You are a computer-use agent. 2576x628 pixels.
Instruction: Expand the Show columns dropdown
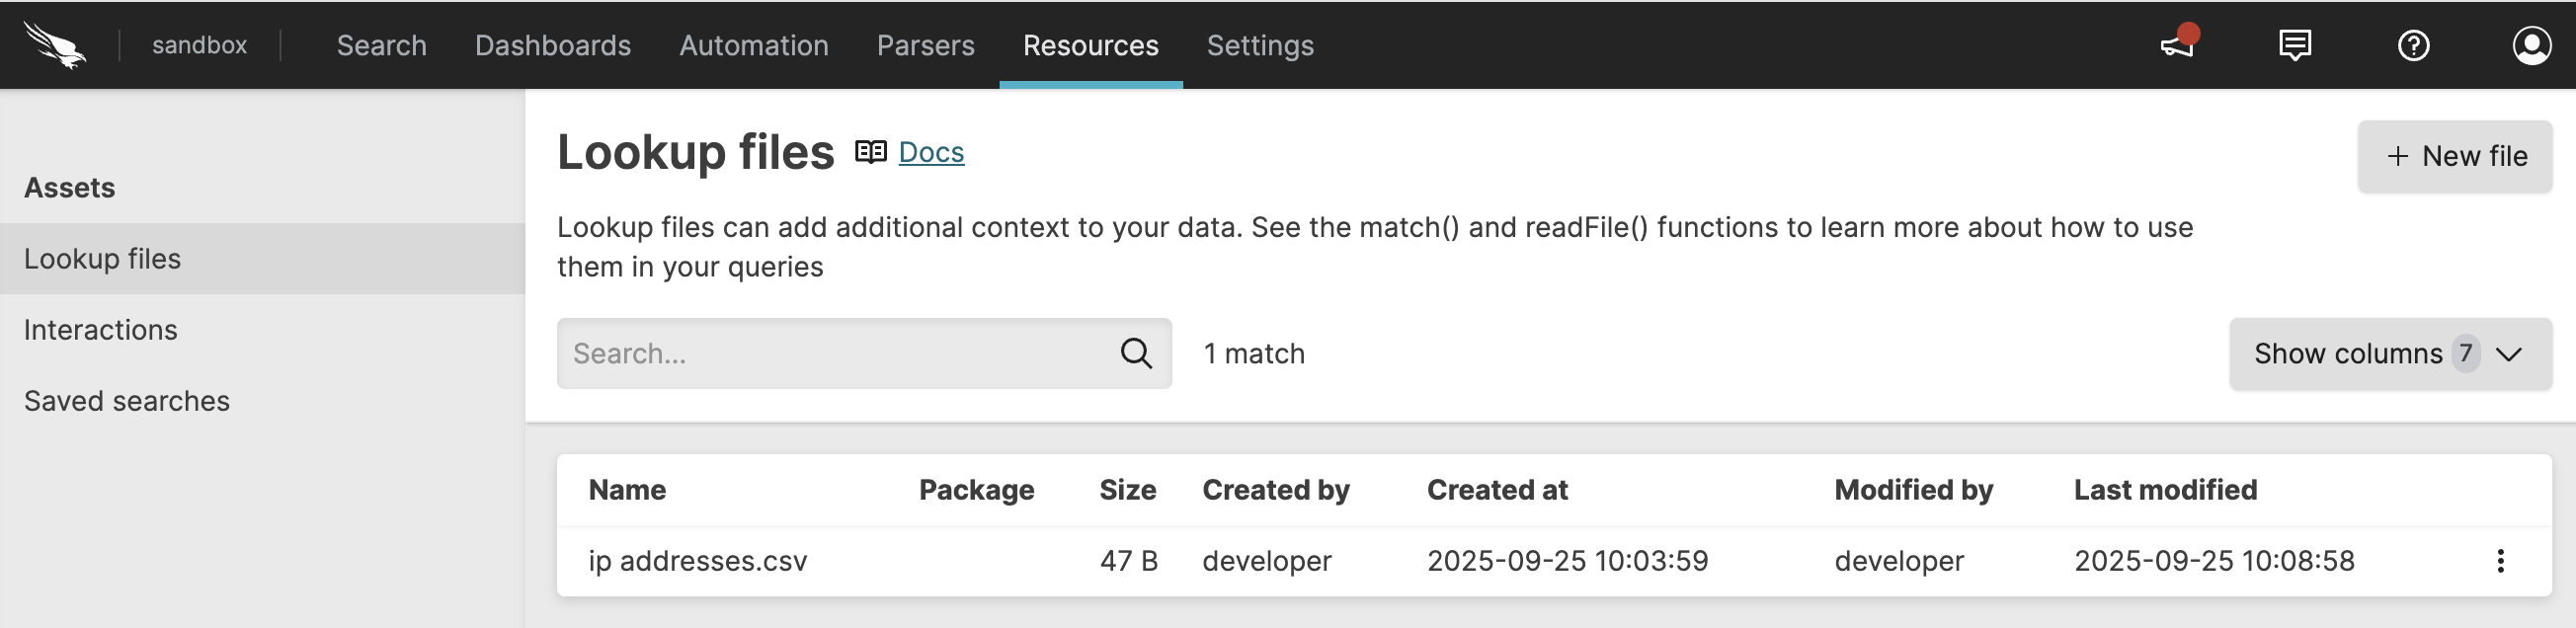[2389, 353]
